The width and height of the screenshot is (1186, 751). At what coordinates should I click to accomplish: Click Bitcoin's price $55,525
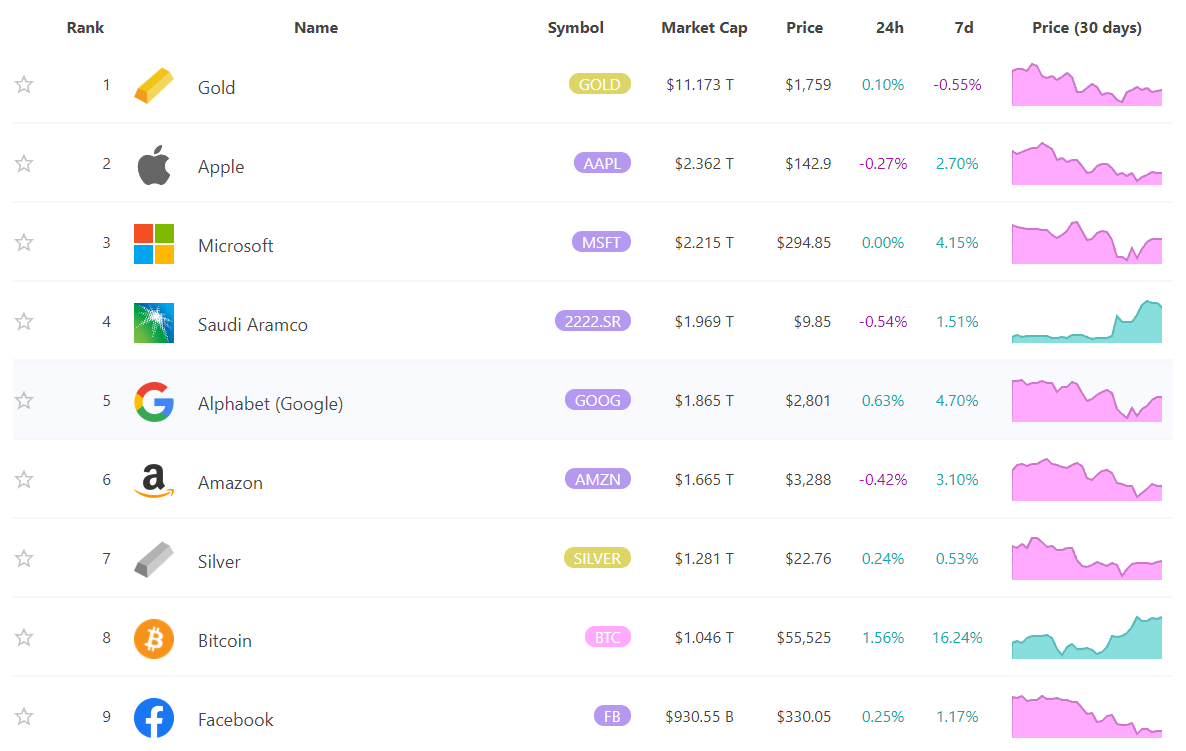click(803, 638)
